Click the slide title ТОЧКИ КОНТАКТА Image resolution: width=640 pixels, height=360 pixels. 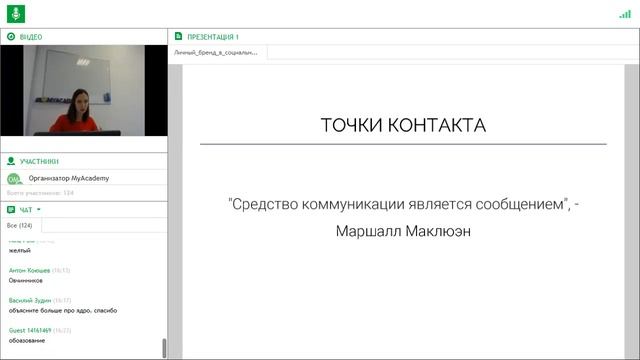pyautogui.click(x=403, y=125)
